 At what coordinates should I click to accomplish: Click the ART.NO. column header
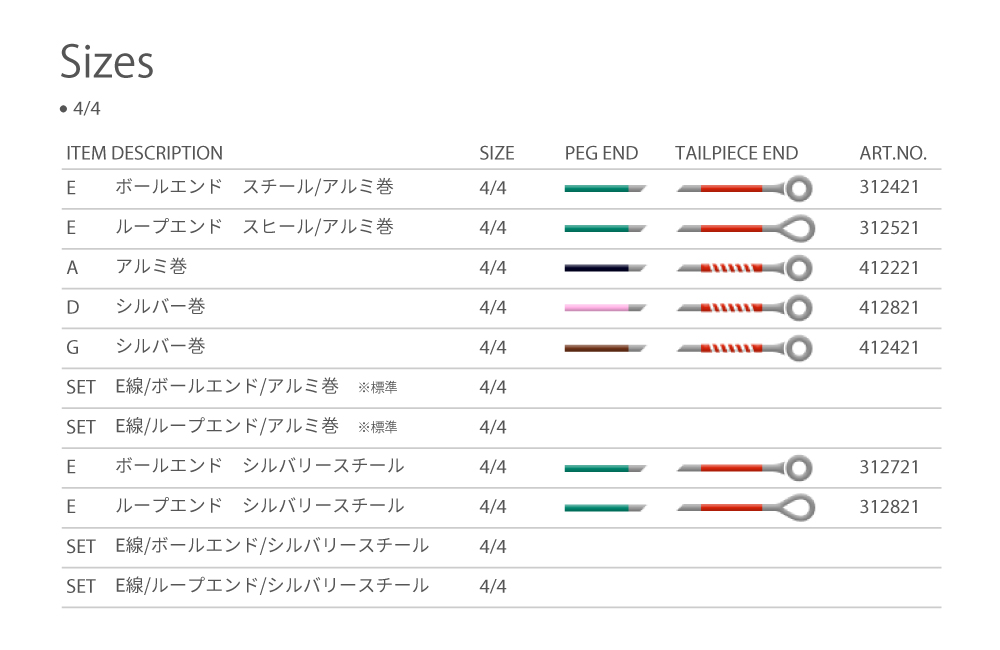(x=893, y=153)
